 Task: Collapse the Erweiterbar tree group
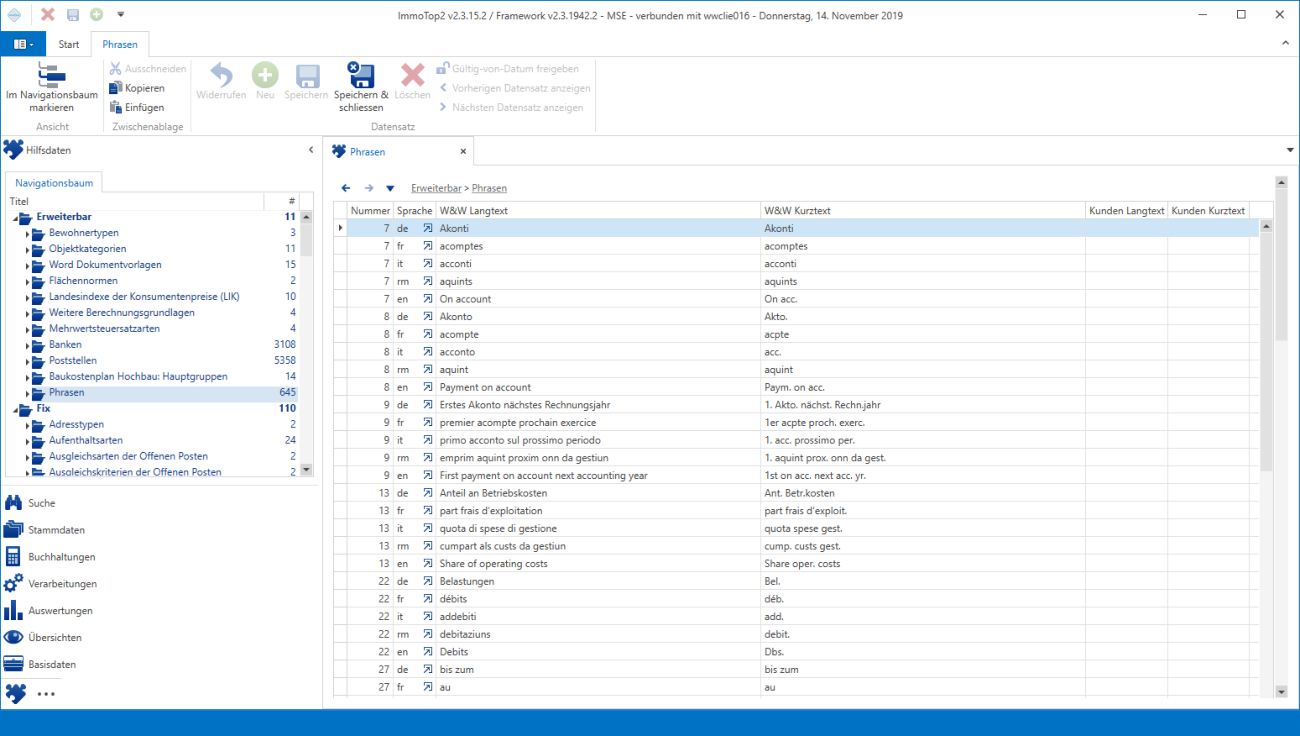pos(15,217)
